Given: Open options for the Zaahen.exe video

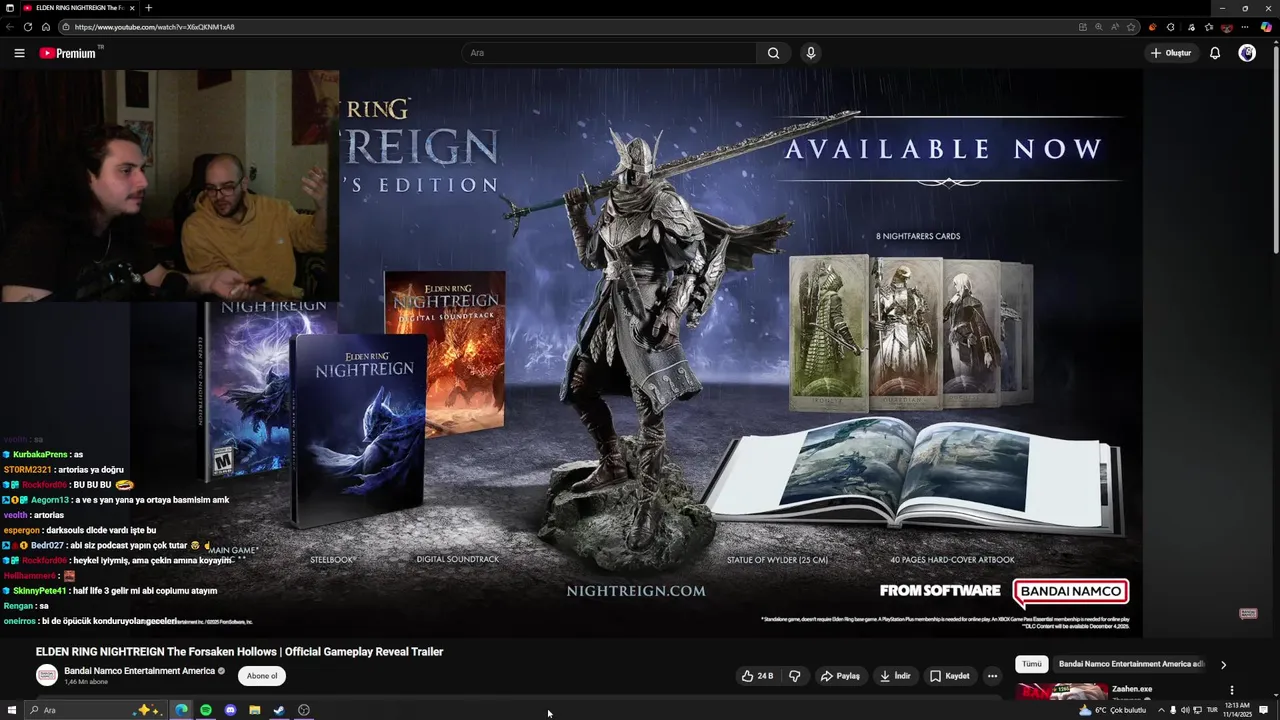Looking at the screenshot, I should point(1231,690).
